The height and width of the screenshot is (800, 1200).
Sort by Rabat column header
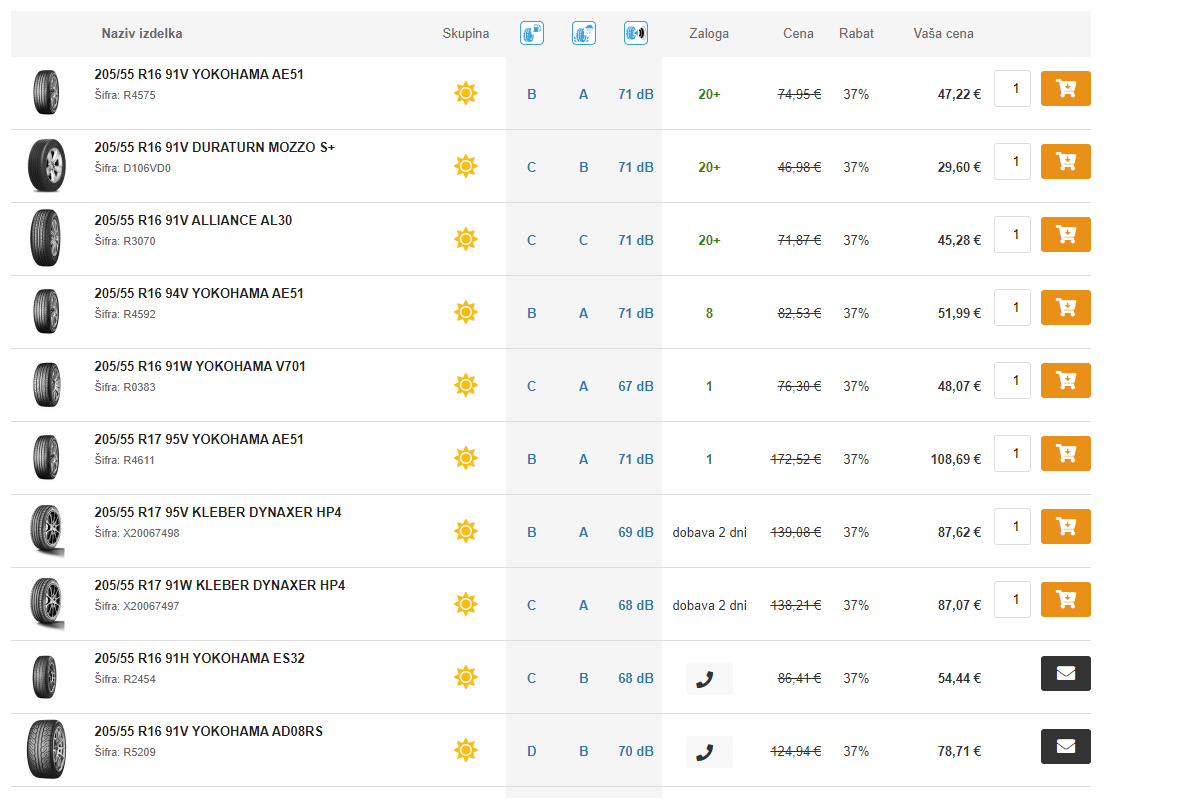(856, 34)
